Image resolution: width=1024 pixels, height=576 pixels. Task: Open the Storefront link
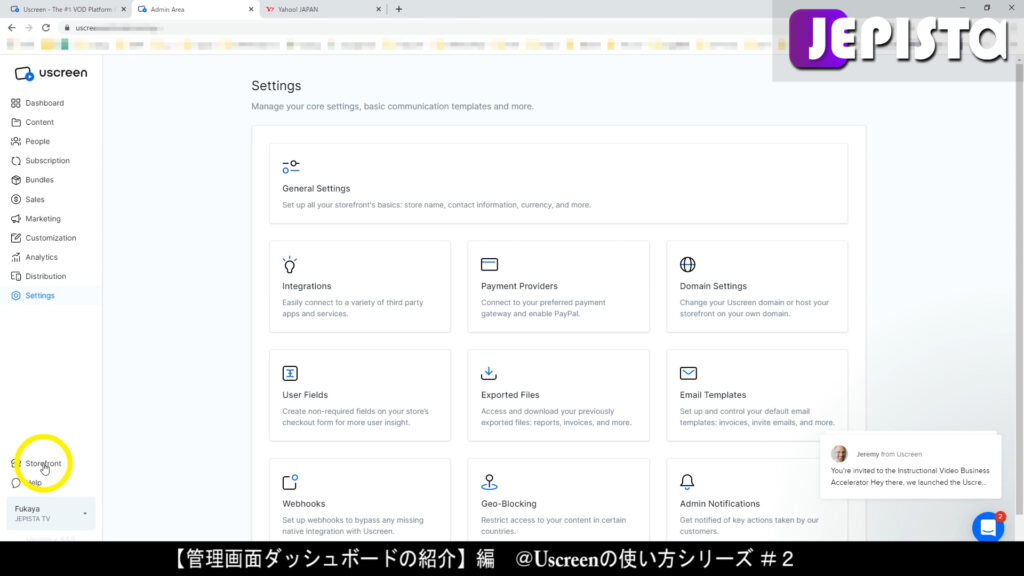pyautogui.click(x=43, y=464)
